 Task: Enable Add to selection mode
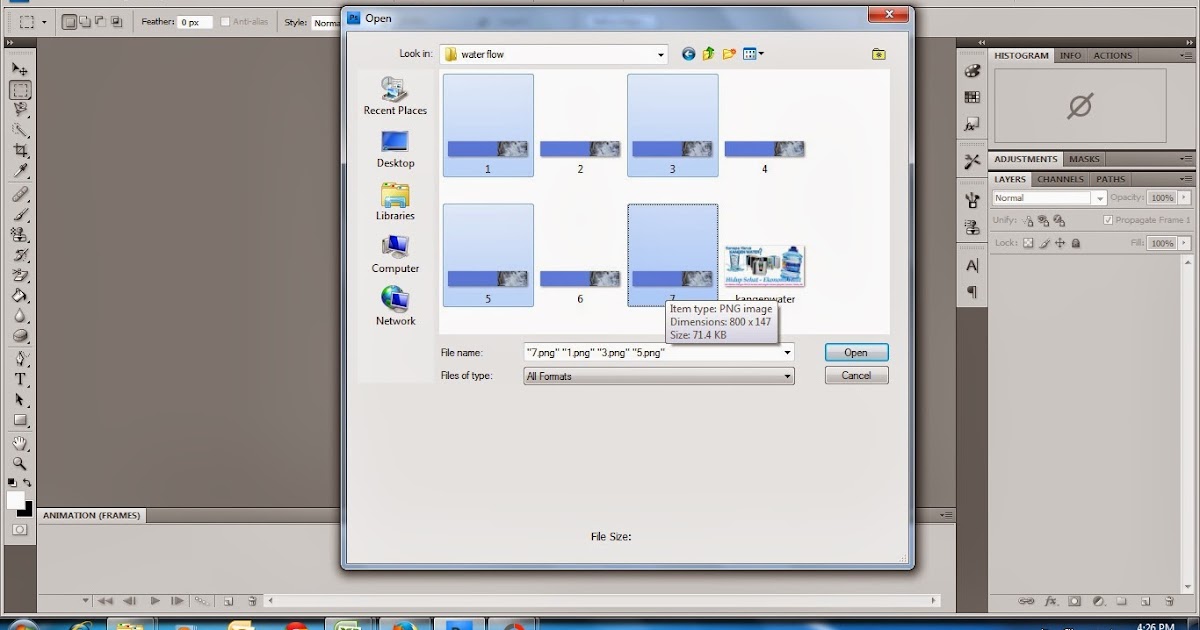coord(86,21)
